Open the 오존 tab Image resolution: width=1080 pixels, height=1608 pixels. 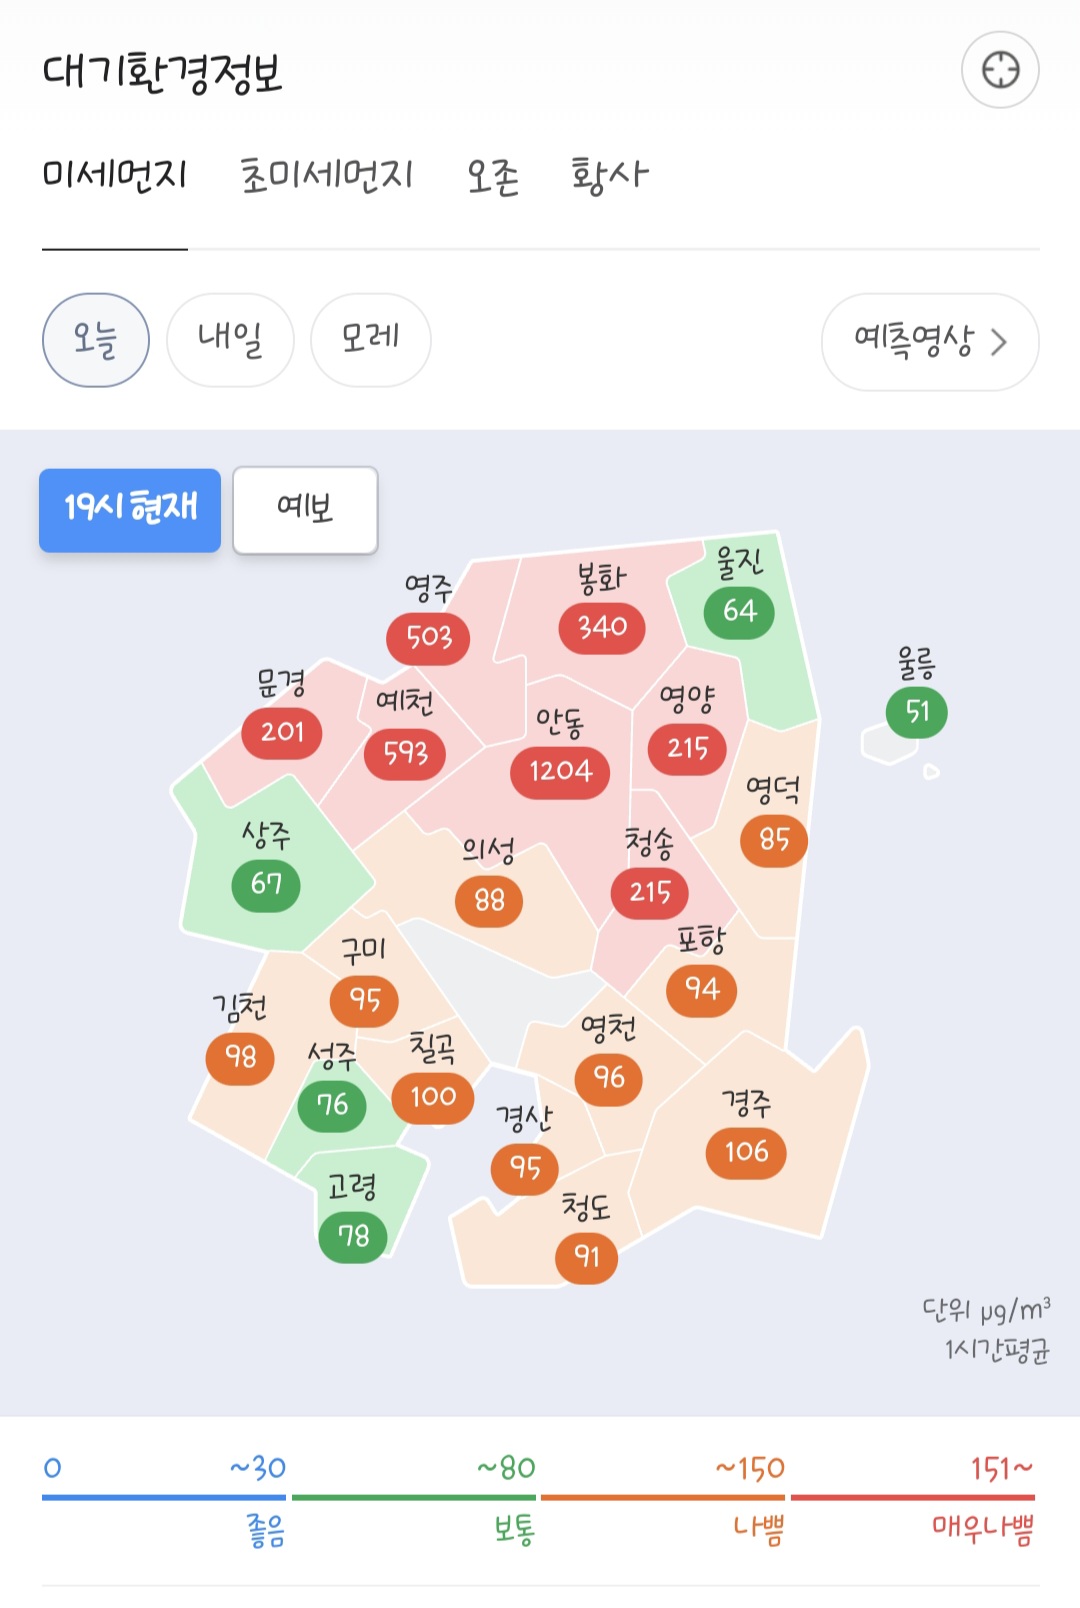coord(493,176)
